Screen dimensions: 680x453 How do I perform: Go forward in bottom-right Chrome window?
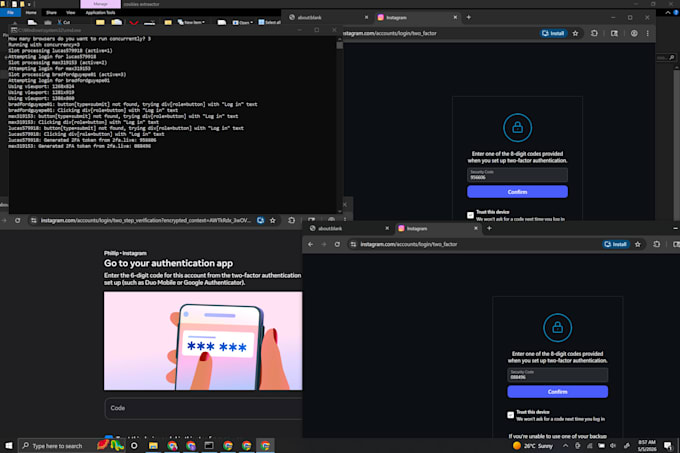coord(324,244)
